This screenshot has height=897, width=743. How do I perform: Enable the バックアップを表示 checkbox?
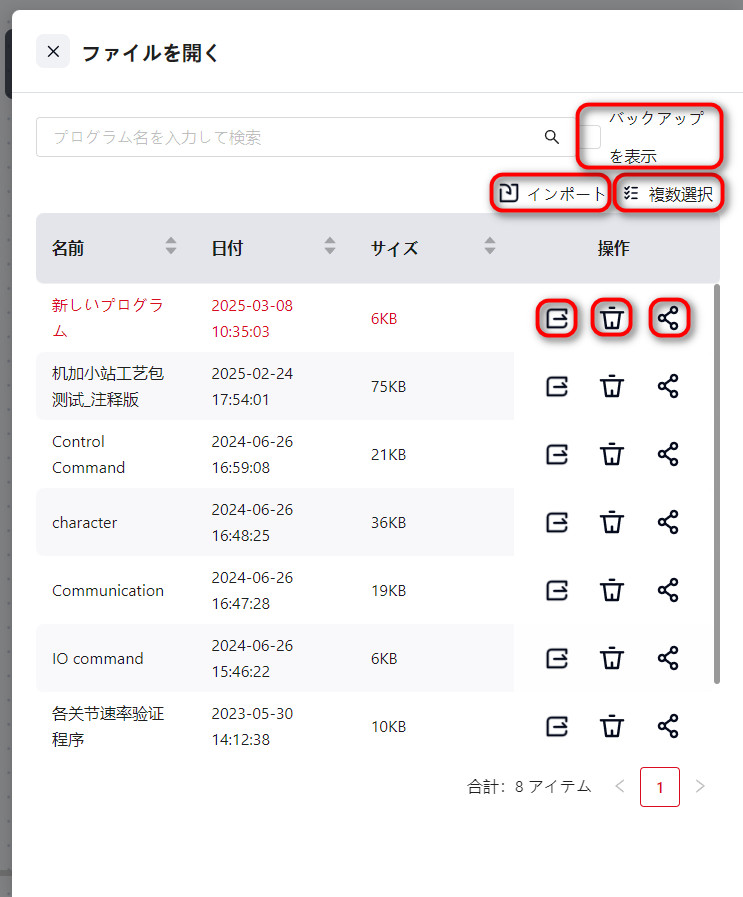[x=592, y=137]
